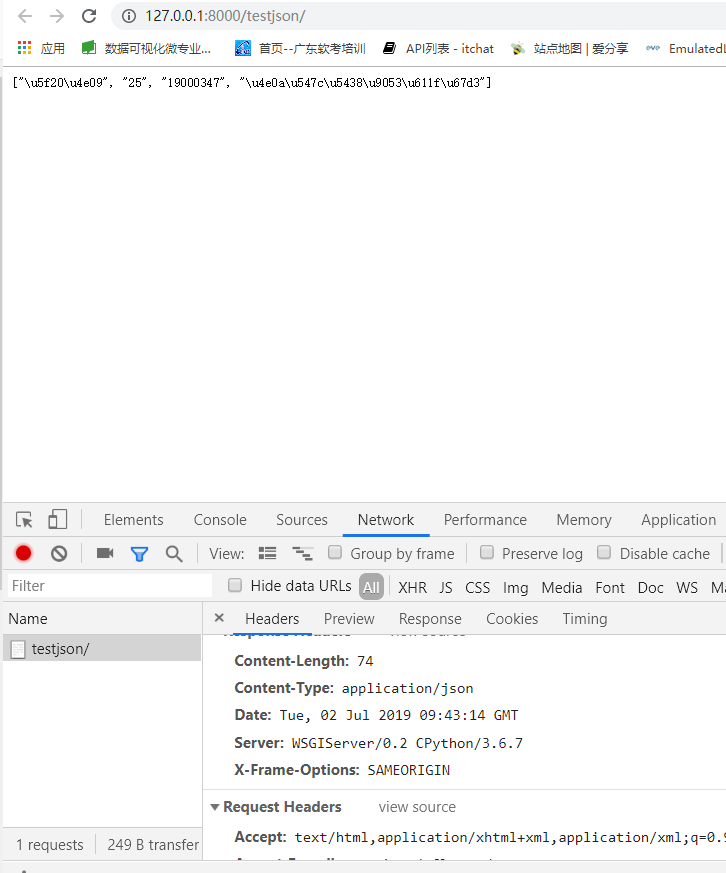Screen dimensions: 726x873
Task: Clear the network log
Action: coord(59,553)
